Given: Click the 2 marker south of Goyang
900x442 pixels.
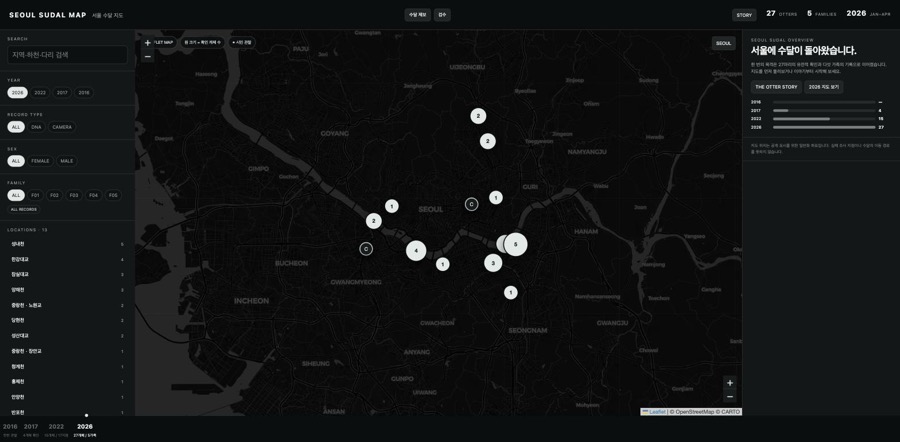Looking at the screenshot, I should coord(374,221).
